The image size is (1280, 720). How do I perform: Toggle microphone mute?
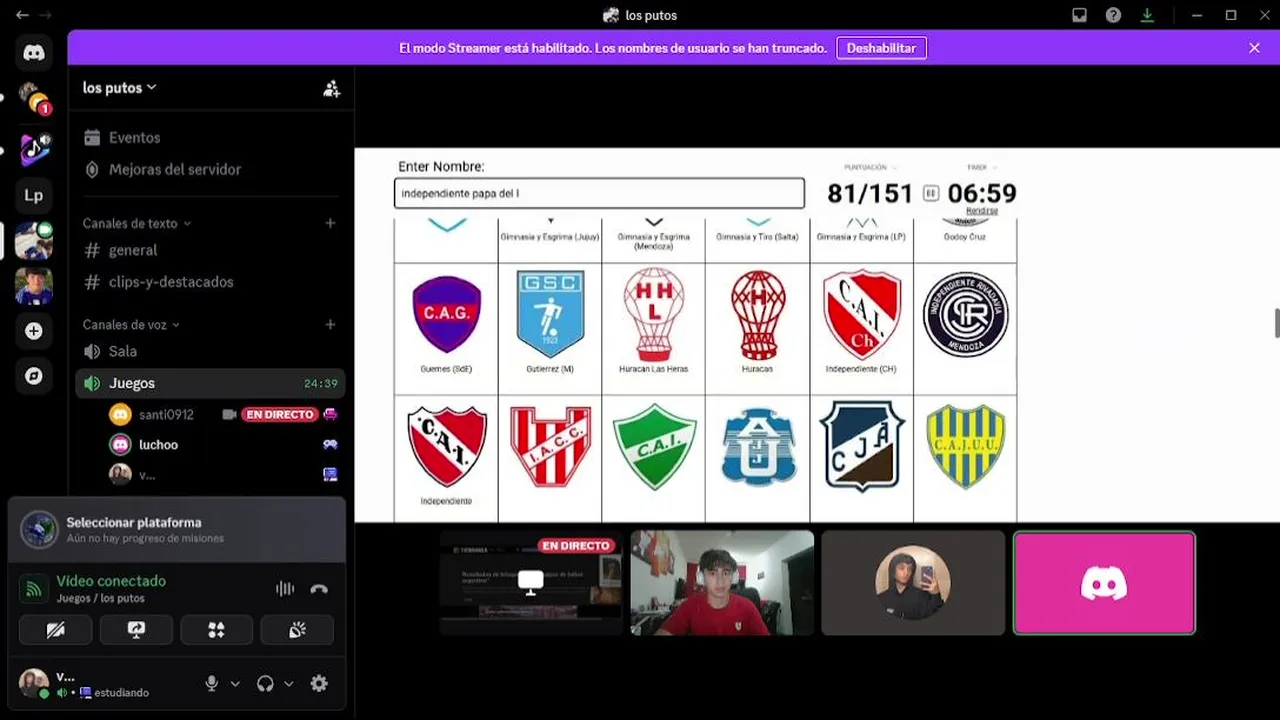tap(211, 684)
